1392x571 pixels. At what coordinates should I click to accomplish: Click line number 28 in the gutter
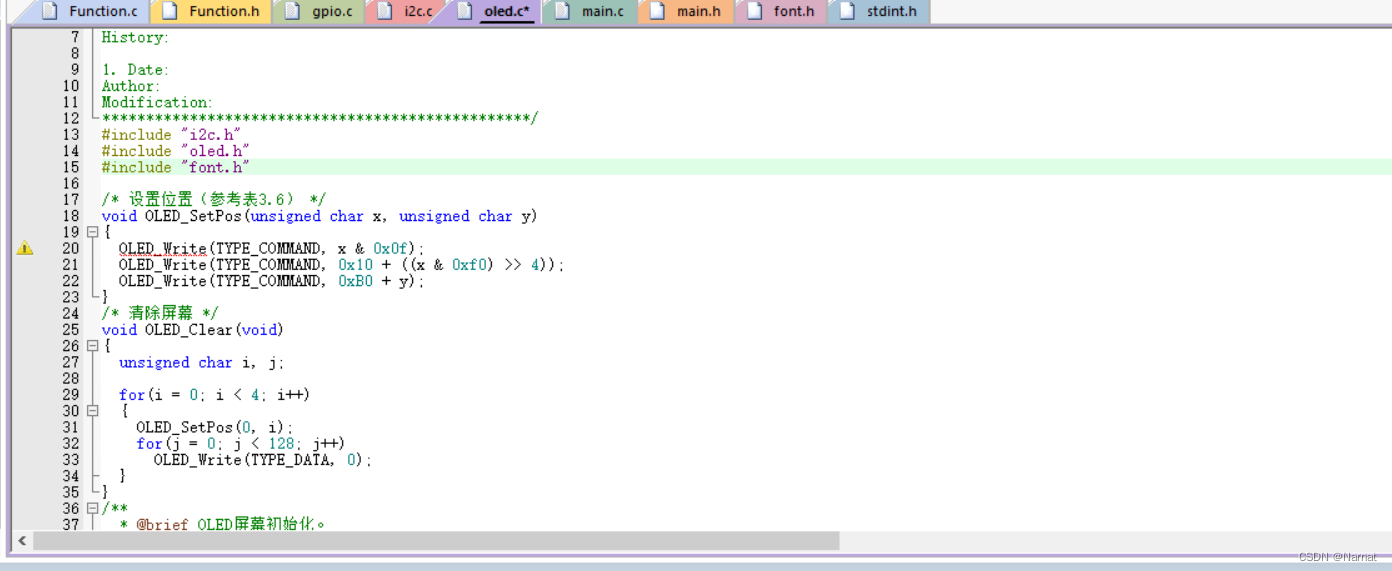click(x=70, y=378)
